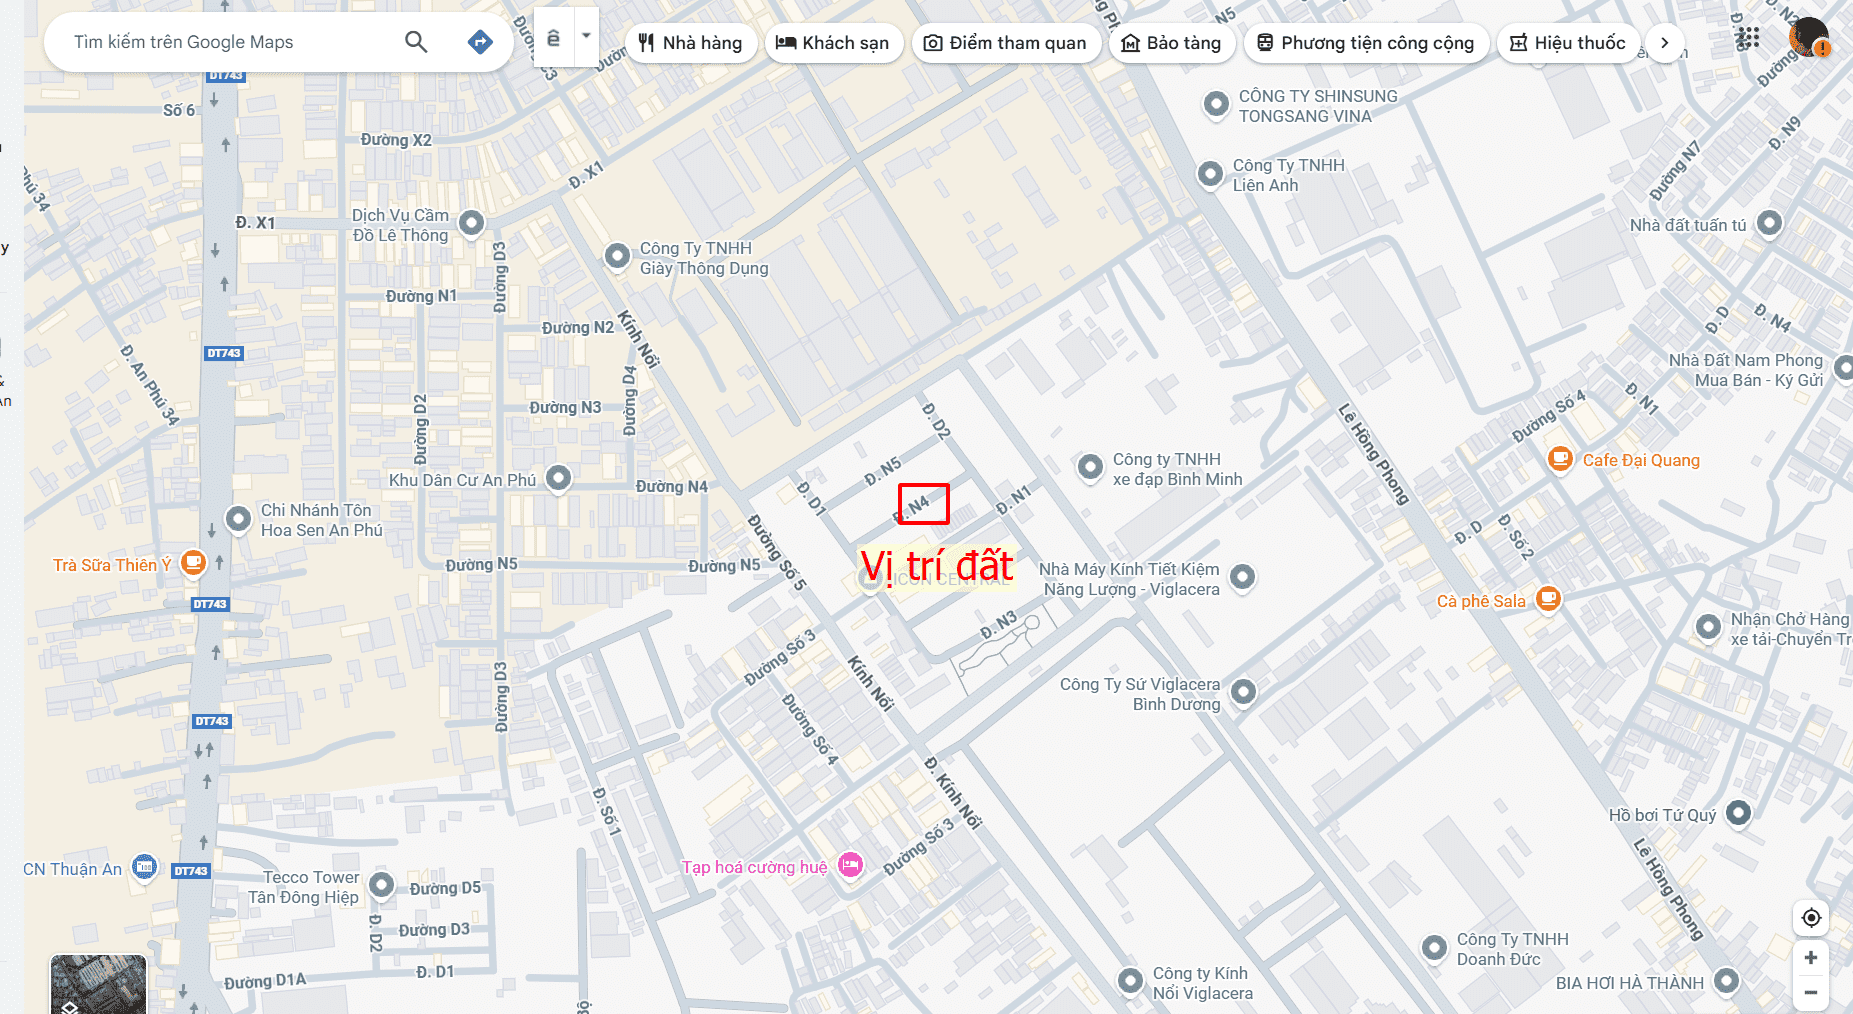Click the Khu Dân Cư An Phú marker
This screenshot has height=1014, width=1853.
tap(558, 478)
